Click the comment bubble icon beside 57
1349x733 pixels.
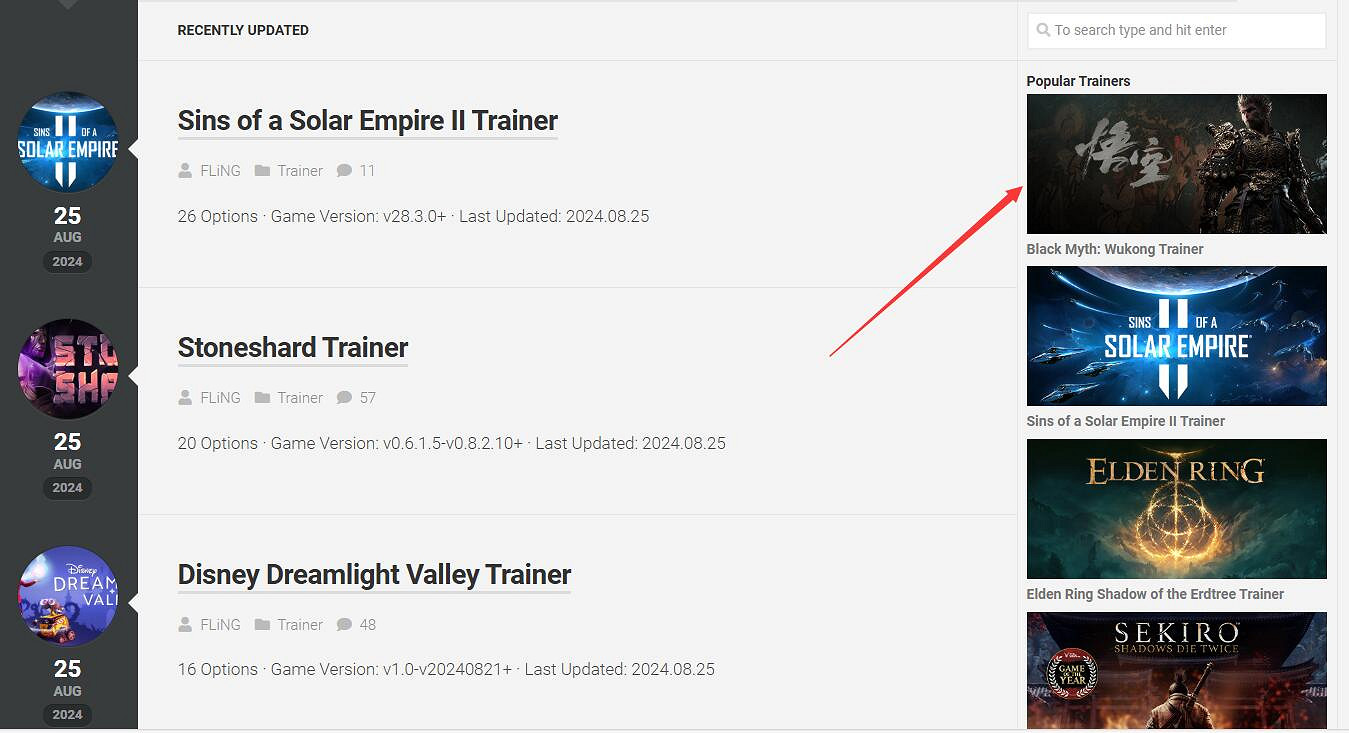coord(344,398)
